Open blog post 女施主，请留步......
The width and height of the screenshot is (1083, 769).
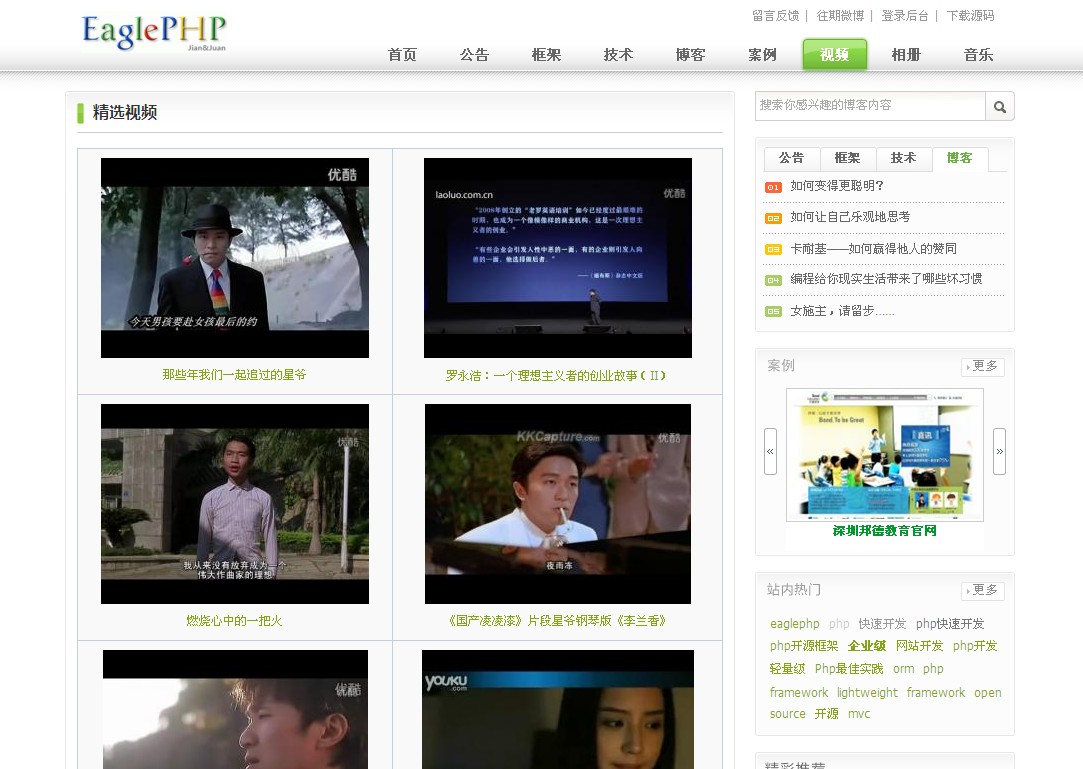tap(842, 311)
